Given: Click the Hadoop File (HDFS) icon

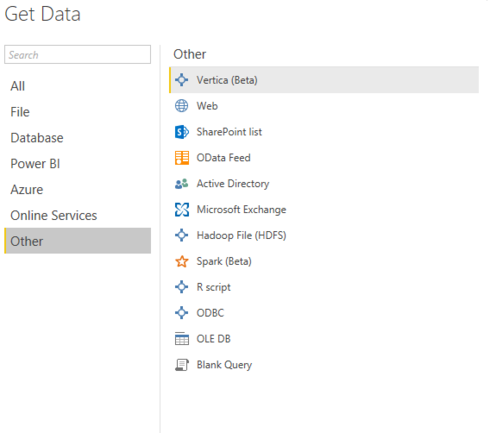Looking at the screenshot, I should point(182,235).
